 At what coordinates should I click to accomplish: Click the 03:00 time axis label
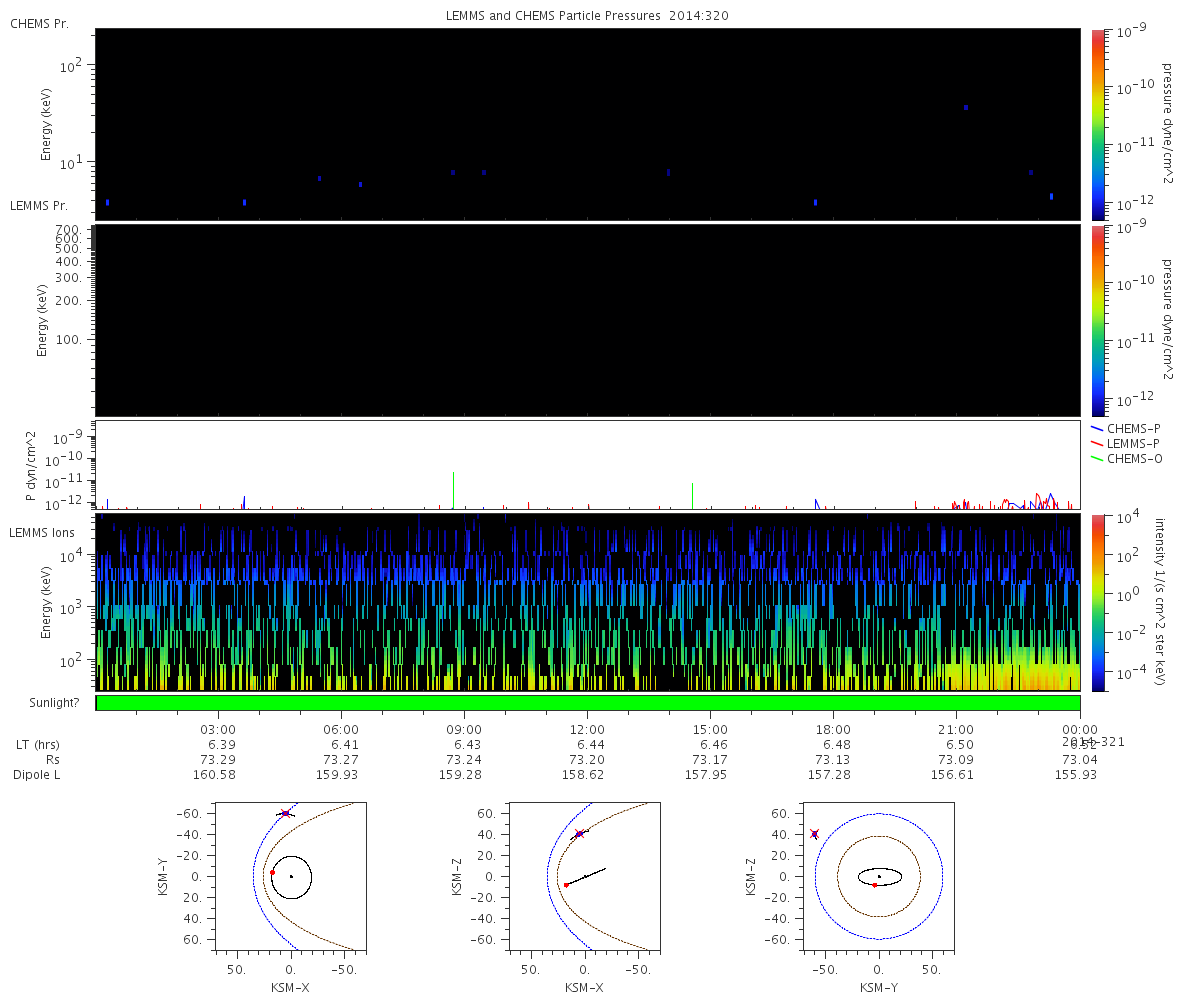[x=218, y=729]
